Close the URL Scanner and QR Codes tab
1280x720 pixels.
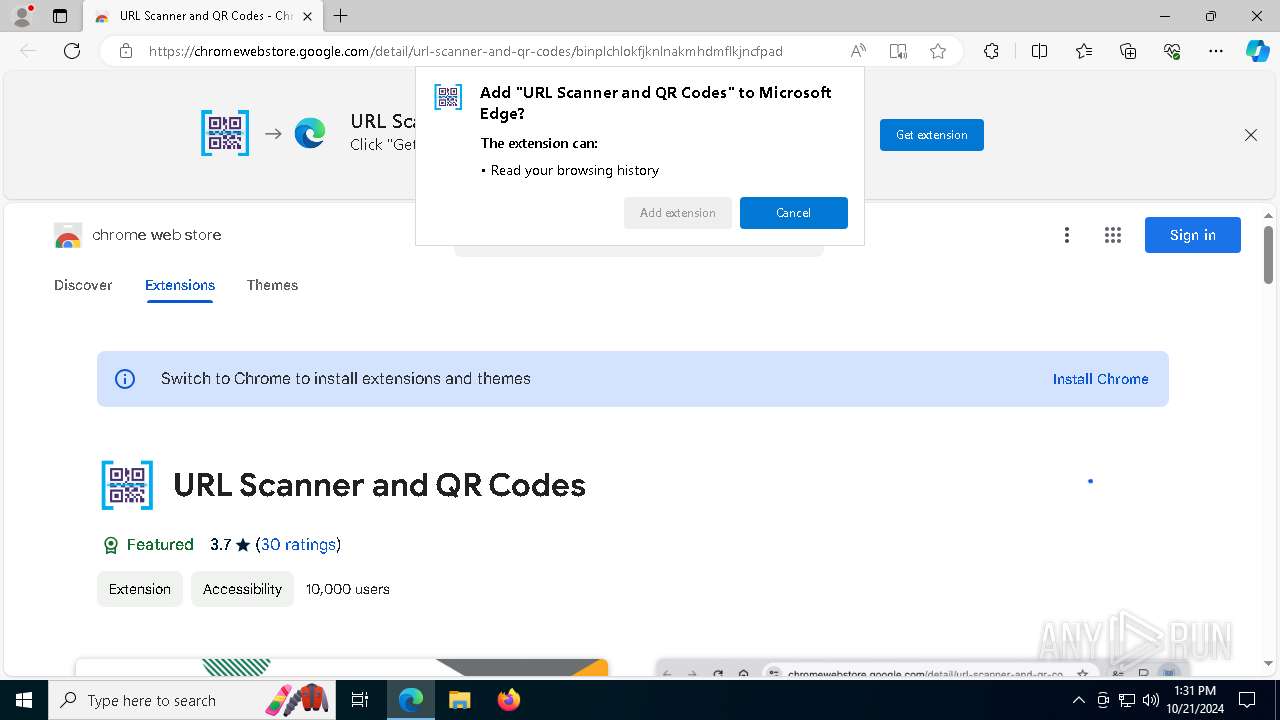(308, 16)
